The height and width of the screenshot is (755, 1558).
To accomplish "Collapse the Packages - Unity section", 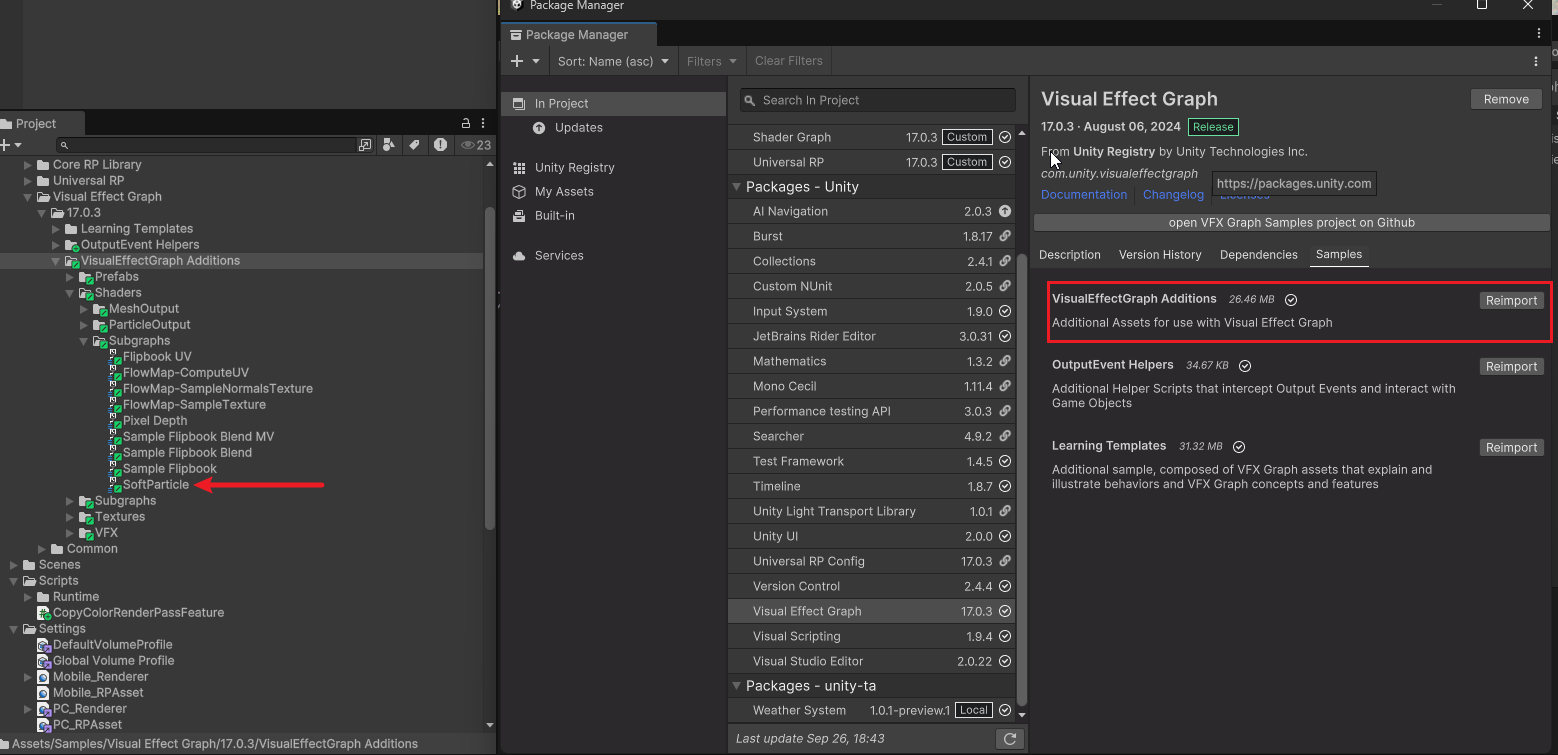I will (x=737, y=187).
